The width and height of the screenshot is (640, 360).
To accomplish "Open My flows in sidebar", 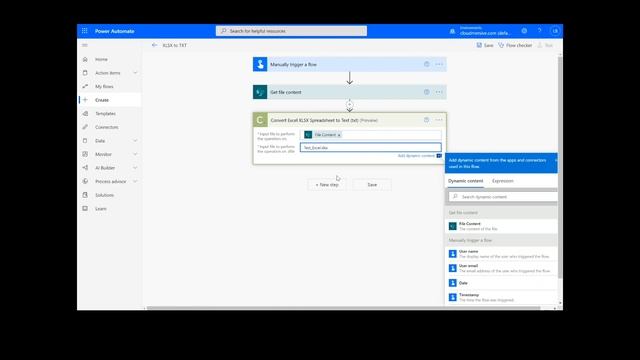I will (x=104, y=87).
